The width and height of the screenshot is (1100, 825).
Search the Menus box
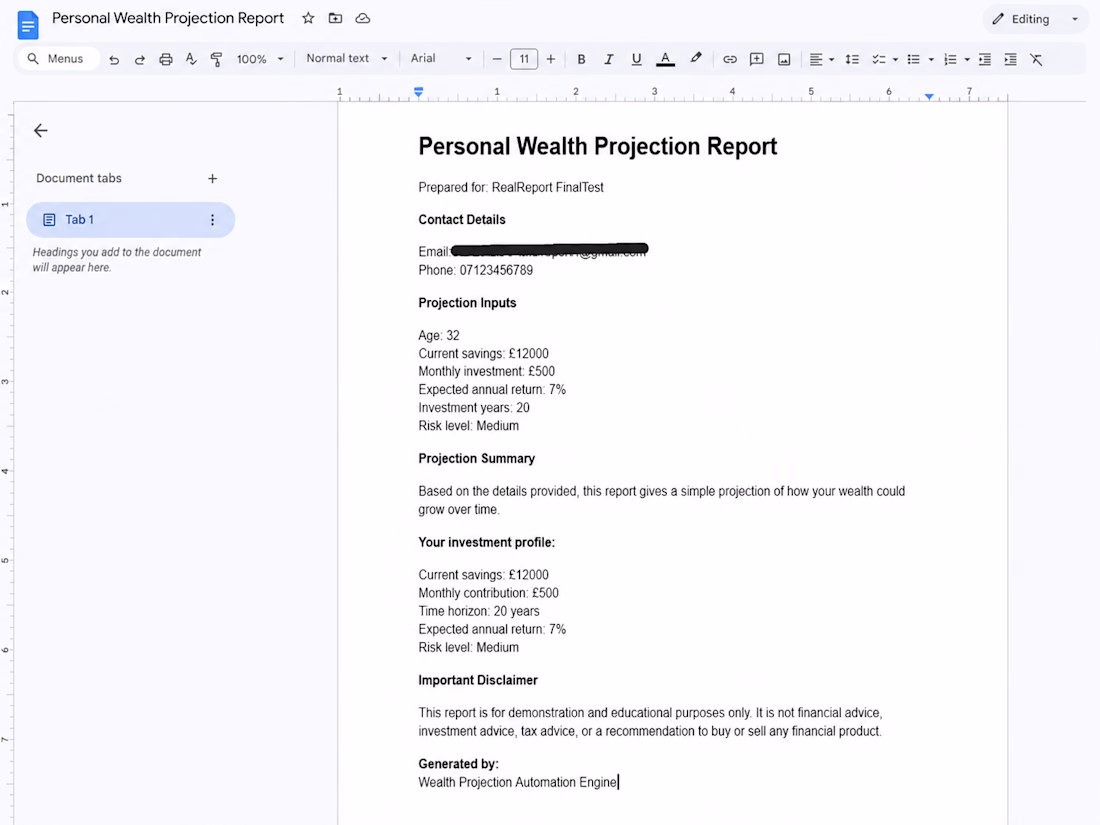58,59
